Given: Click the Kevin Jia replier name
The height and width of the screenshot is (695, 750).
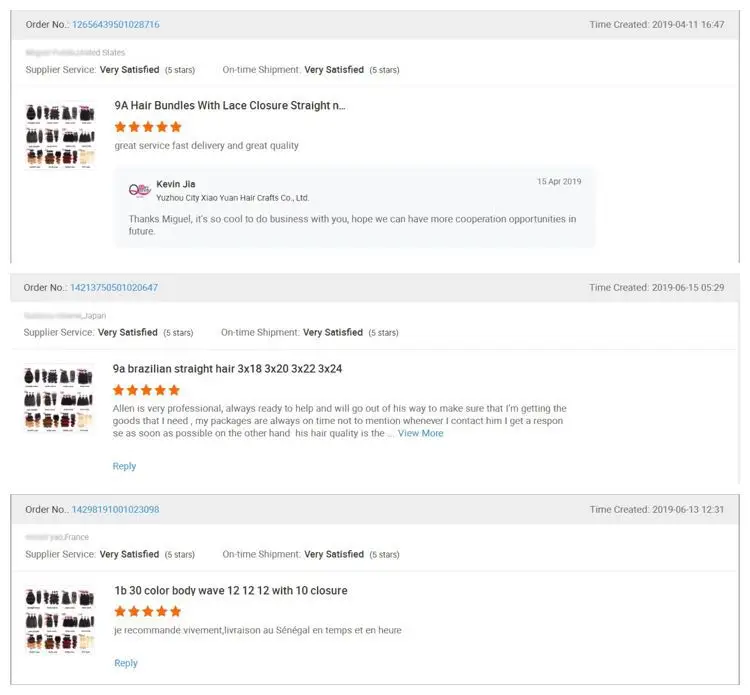Looking at the screenshot, I should tap(176, 184).
